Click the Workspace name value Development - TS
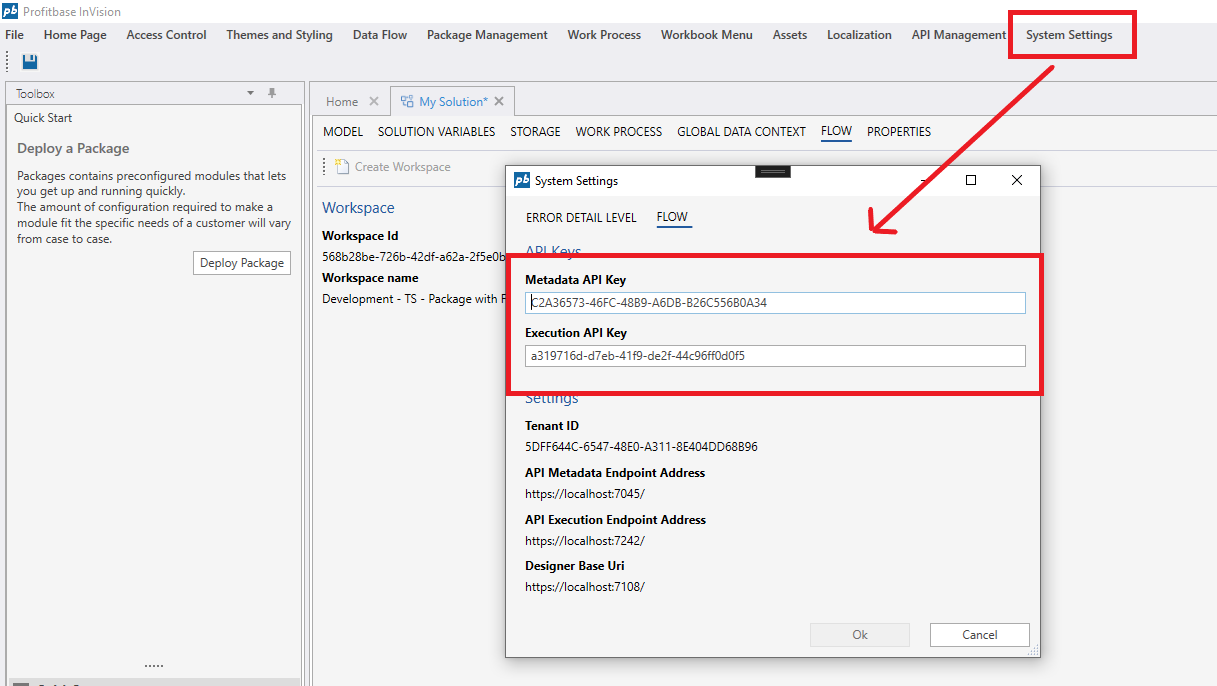The height and width of the screenshot is (686, 1217). 414,299
